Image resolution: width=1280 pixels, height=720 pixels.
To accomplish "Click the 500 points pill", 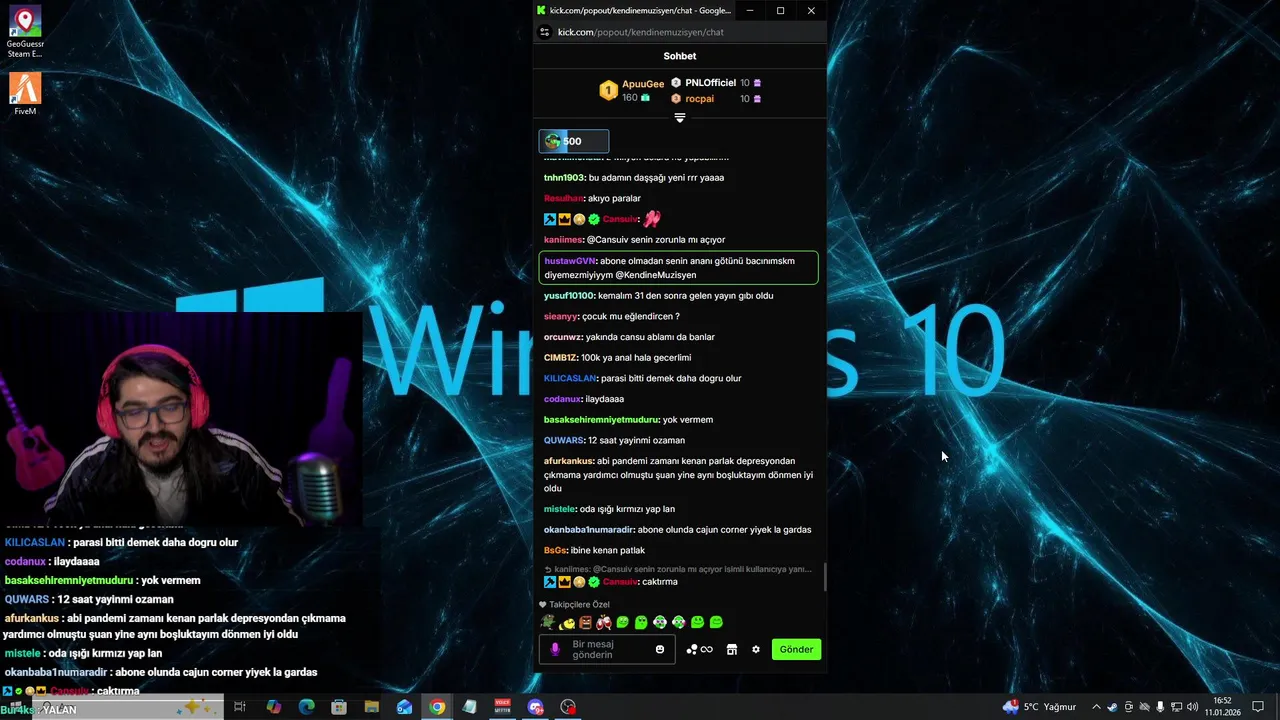I will (x=574, y=141).
